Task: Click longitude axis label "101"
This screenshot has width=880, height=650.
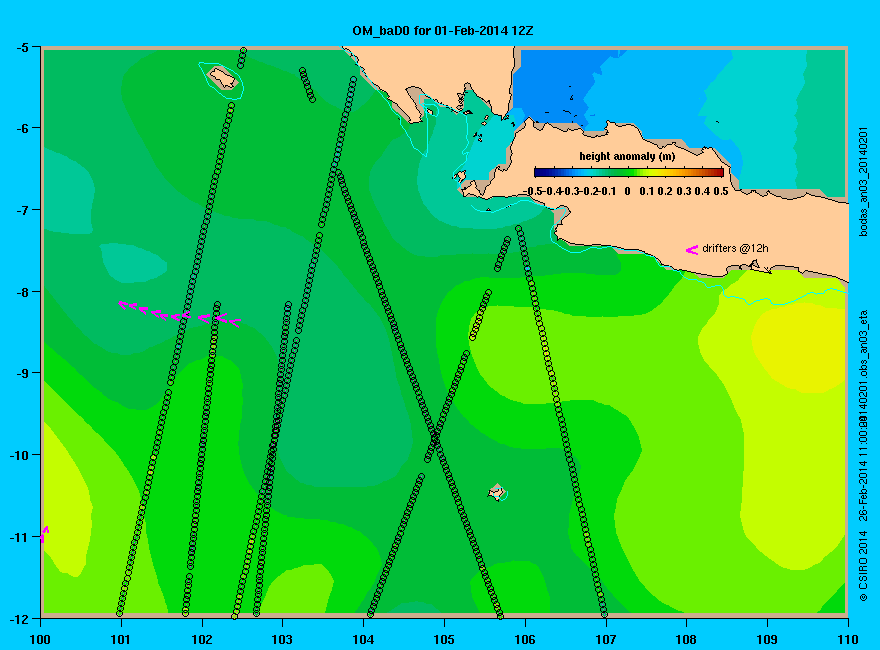Action: point(121,639)
